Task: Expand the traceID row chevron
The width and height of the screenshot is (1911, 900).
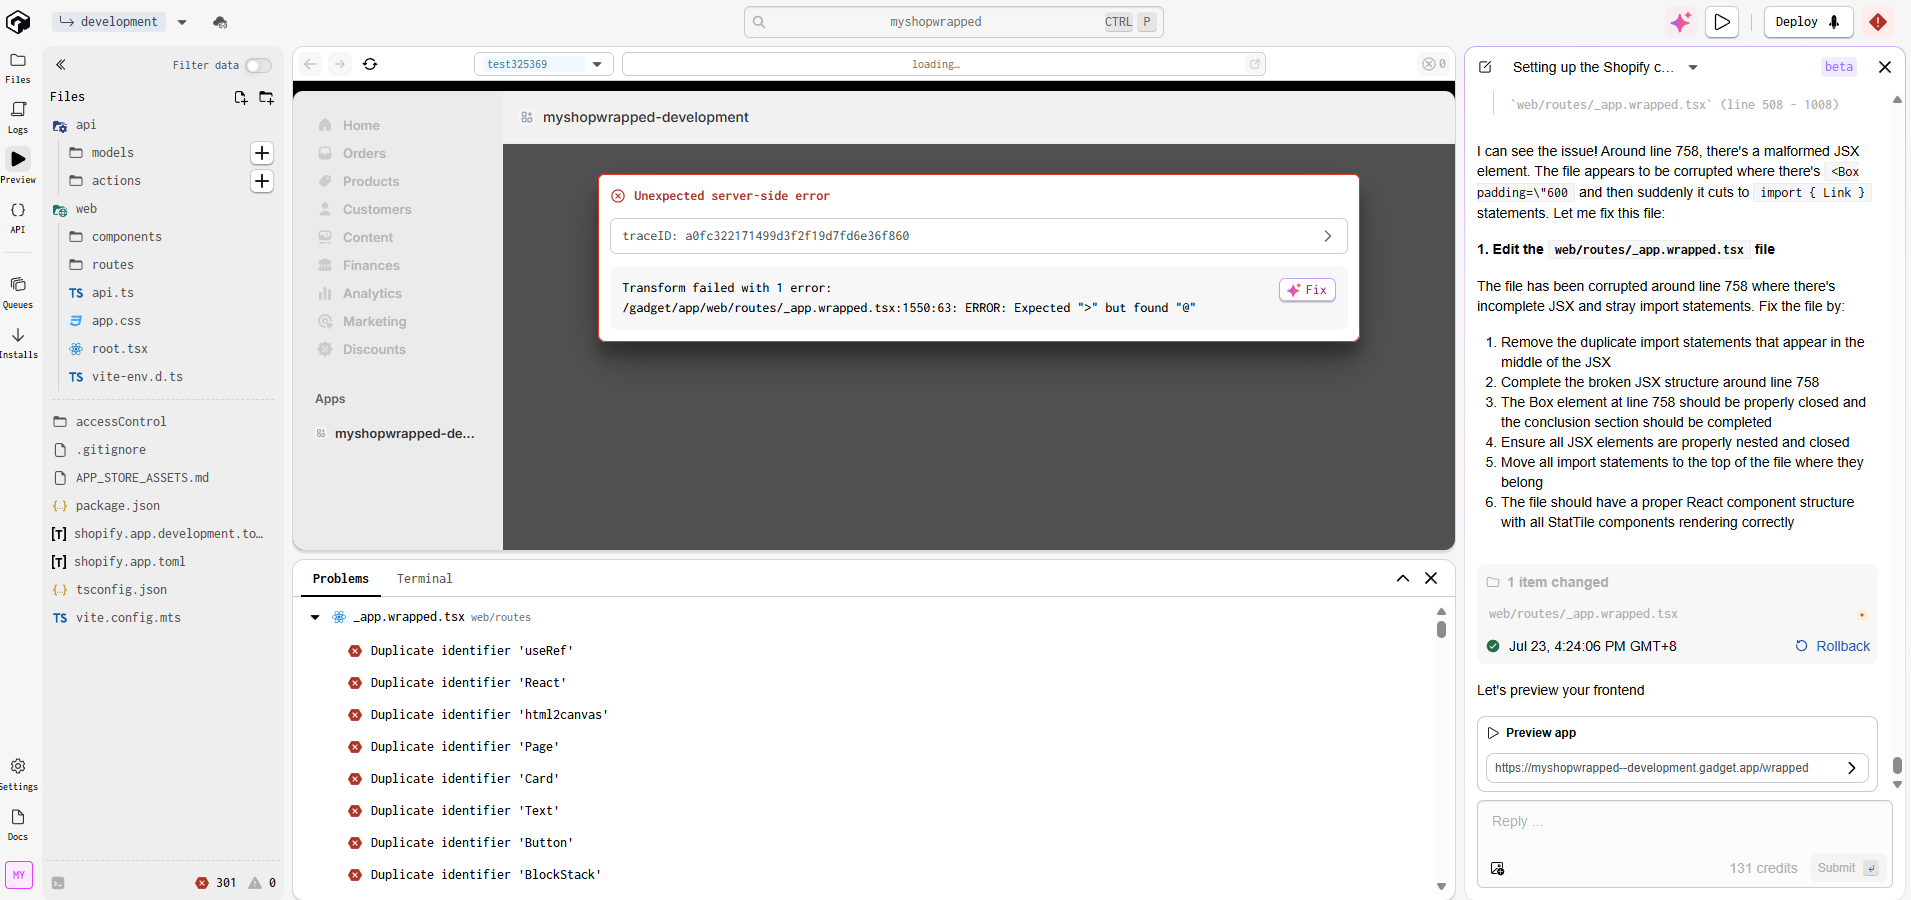Action: pos(1327,236)
